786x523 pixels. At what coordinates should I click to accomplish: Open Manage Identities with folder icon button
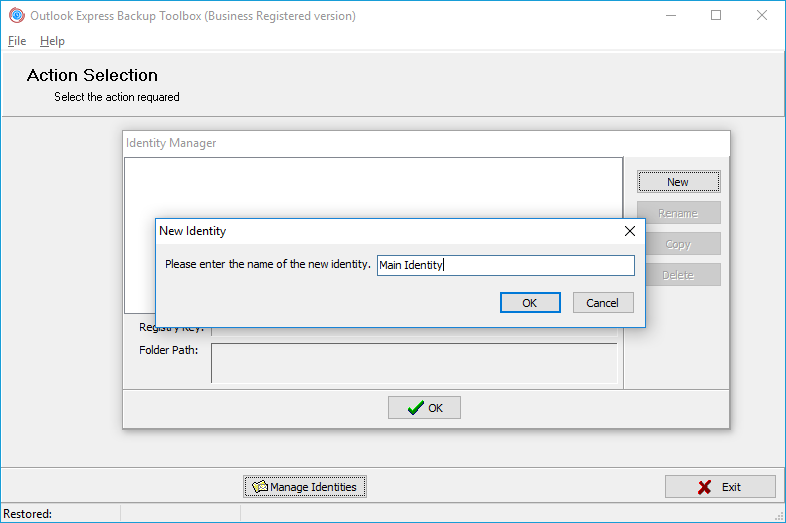[x=306, y=487]
